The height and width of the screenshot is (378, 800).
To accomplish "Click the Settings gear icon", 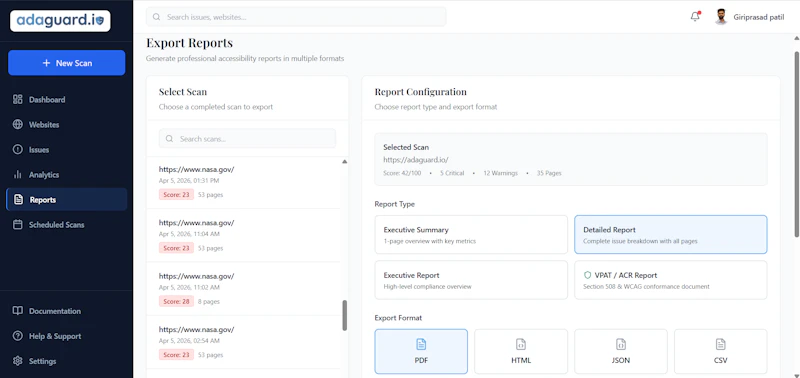I will tap(18, 361).
